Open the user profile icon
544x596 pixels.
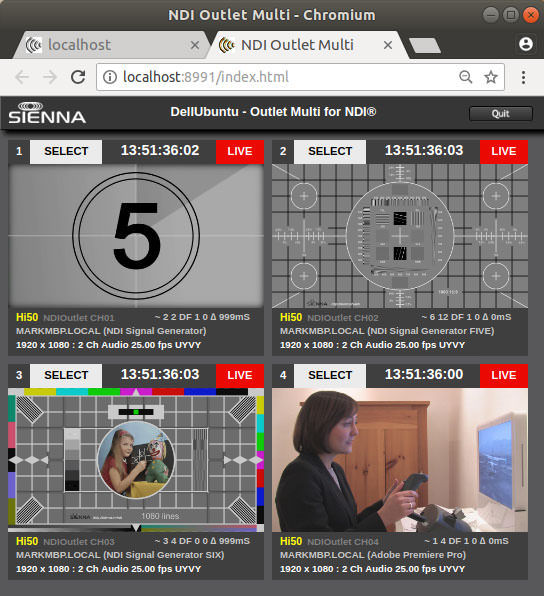click(526, 44)
